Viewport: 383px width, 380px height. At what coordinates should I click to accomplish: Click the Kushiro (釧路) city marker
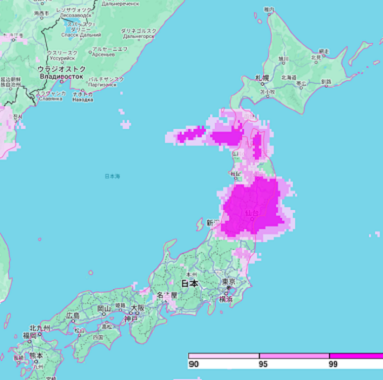click(326, 86)
